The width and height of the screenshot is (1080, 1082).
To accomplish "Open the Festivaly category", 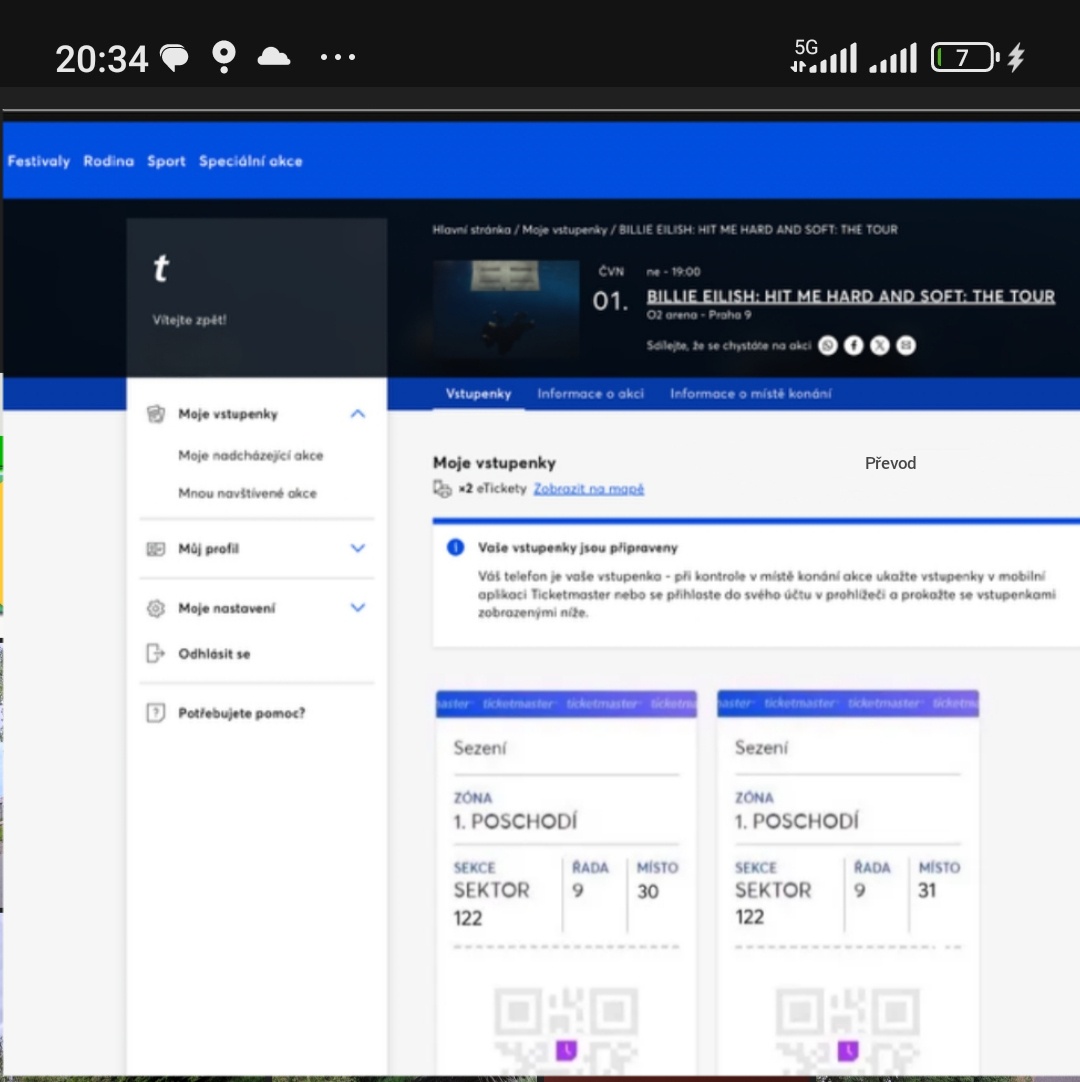I will pos(39,161).
